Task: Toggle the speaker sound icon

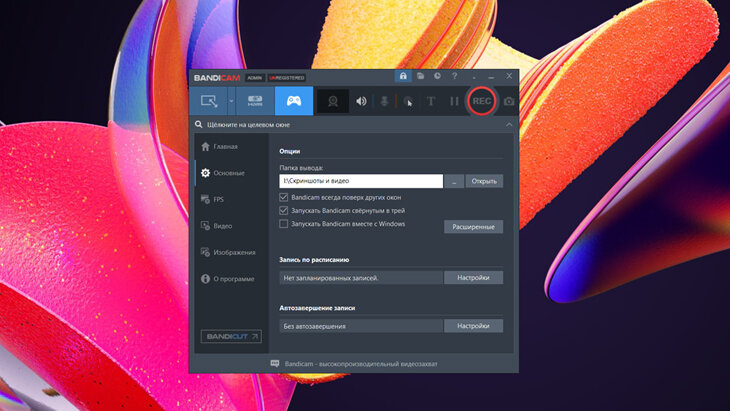Action: [360, 101]
